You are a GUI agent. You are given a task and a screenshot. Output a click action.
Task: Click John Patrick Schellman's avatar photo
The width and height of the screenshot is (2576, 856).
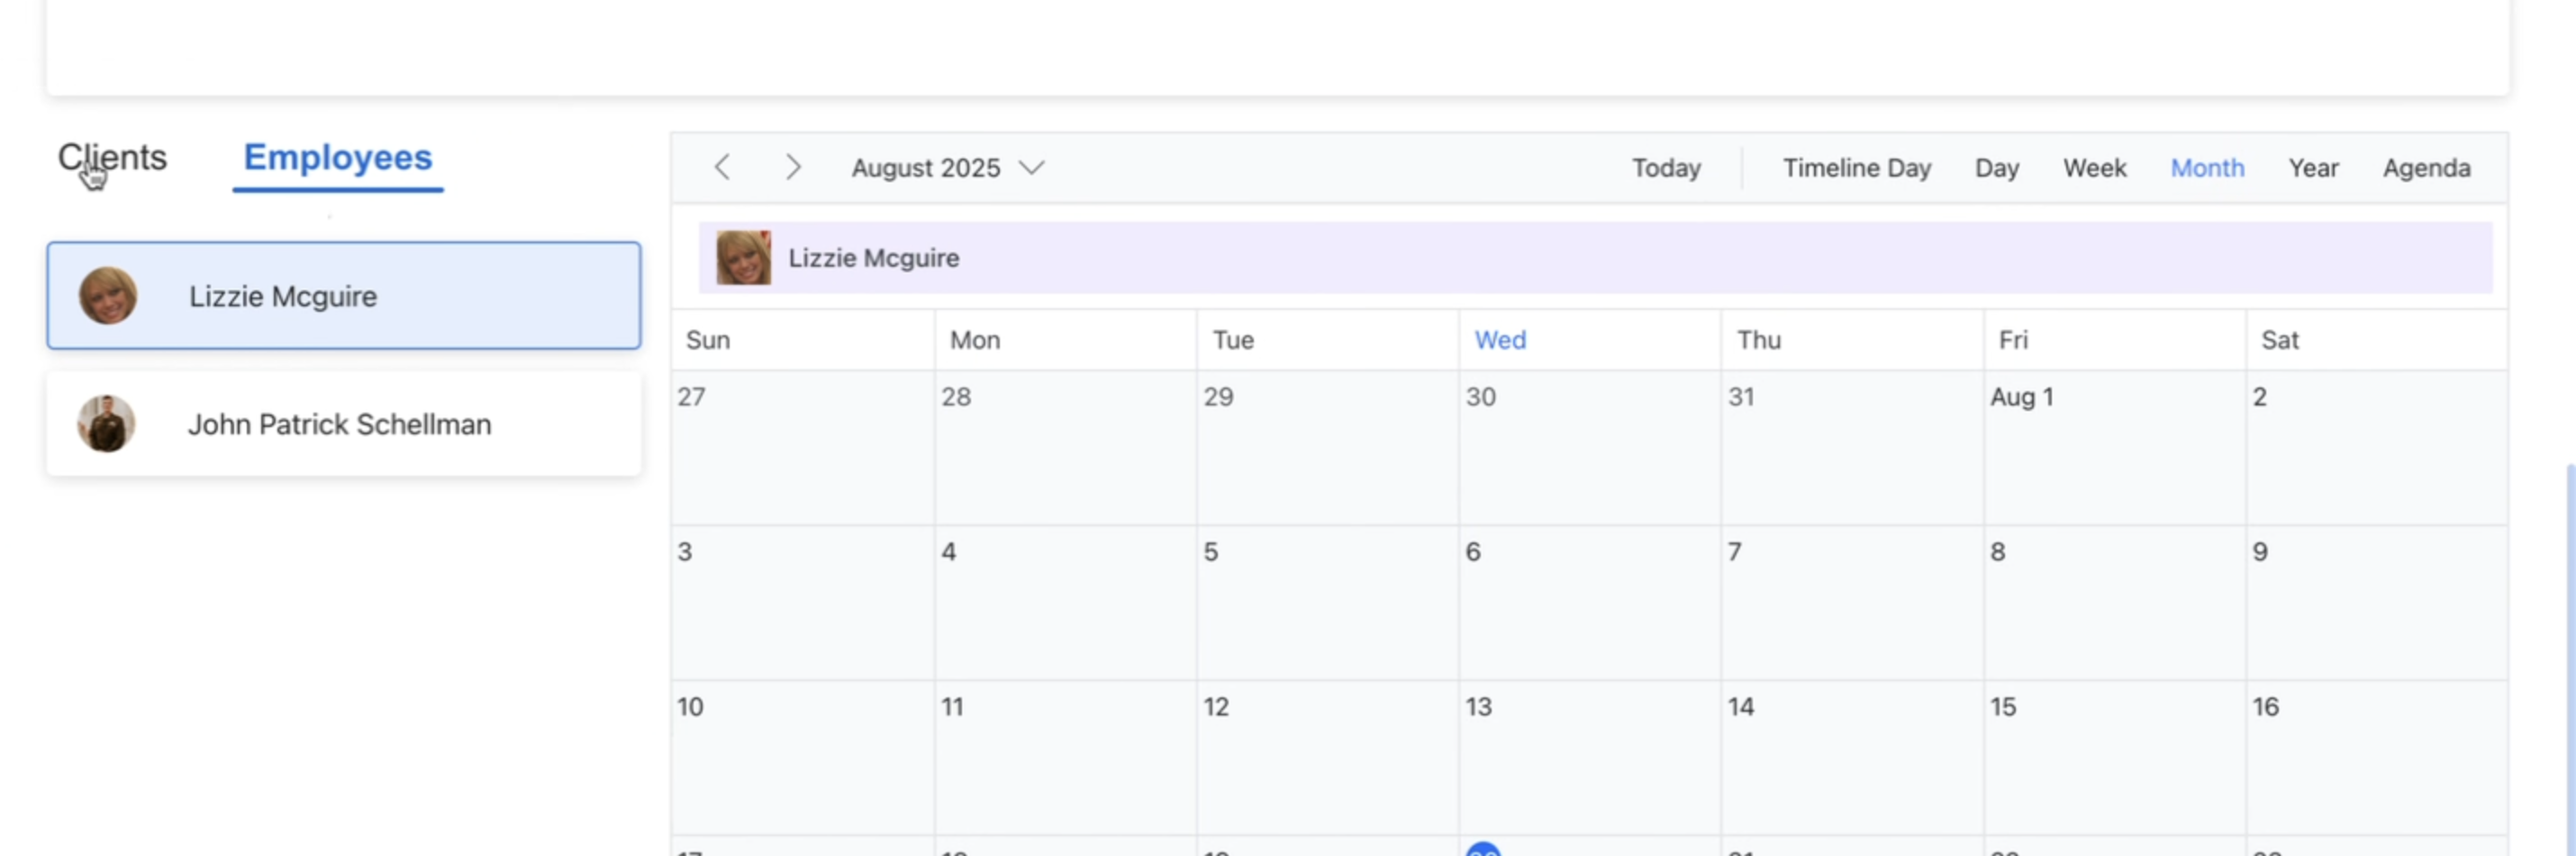[x=106, y=424]
